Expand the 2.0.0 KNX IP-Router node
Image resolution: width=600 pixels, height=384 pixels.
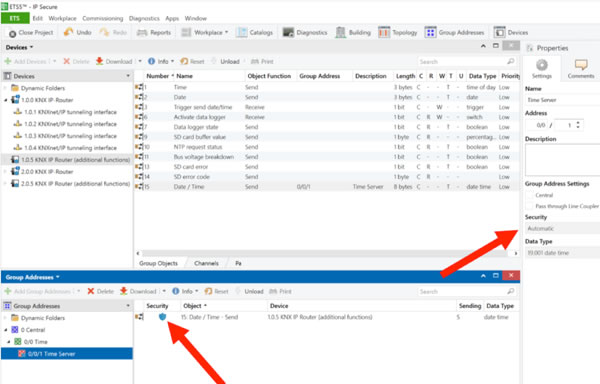click(x=5, y=172)
